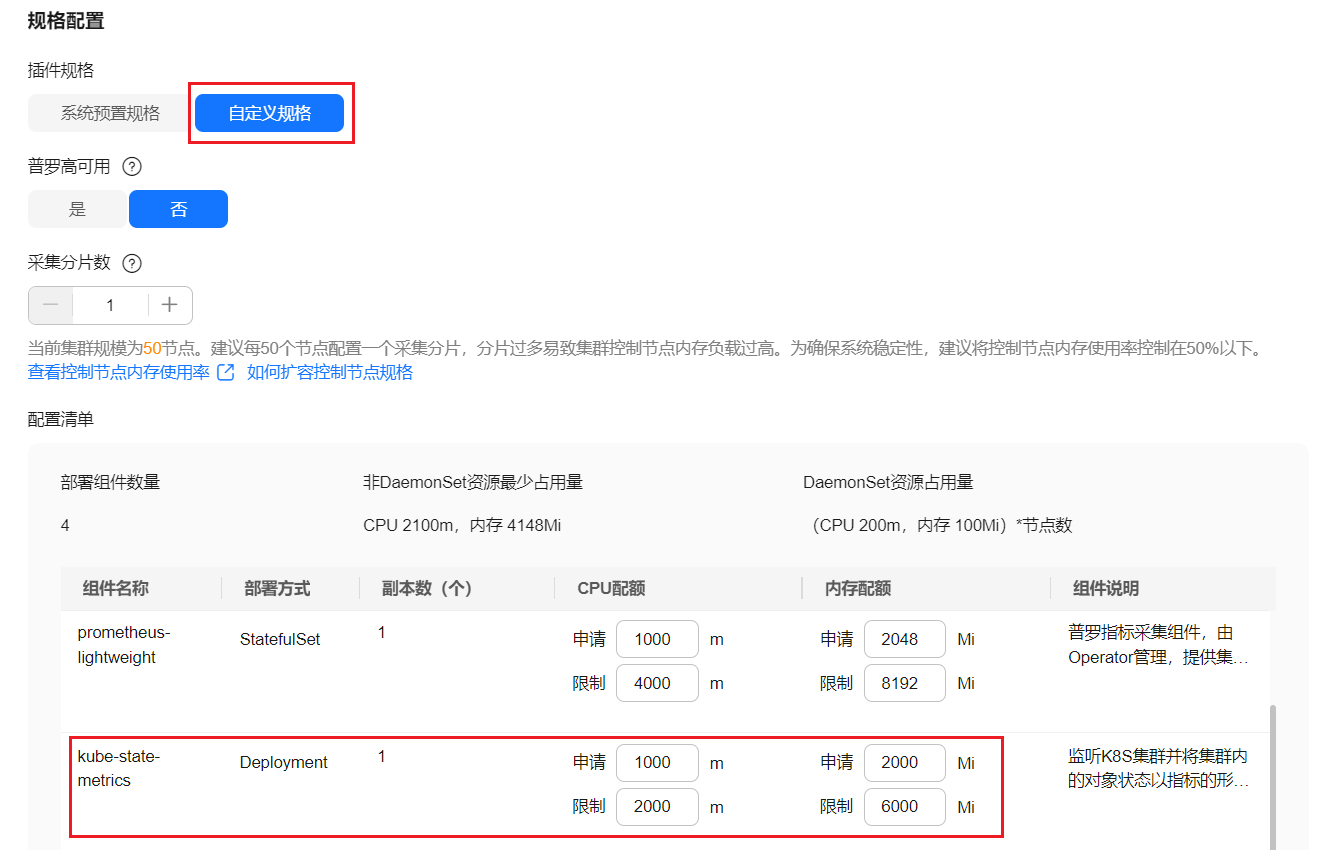Click the 非DaemonSet资源最少占用量 label

click(x=473, y=482)
